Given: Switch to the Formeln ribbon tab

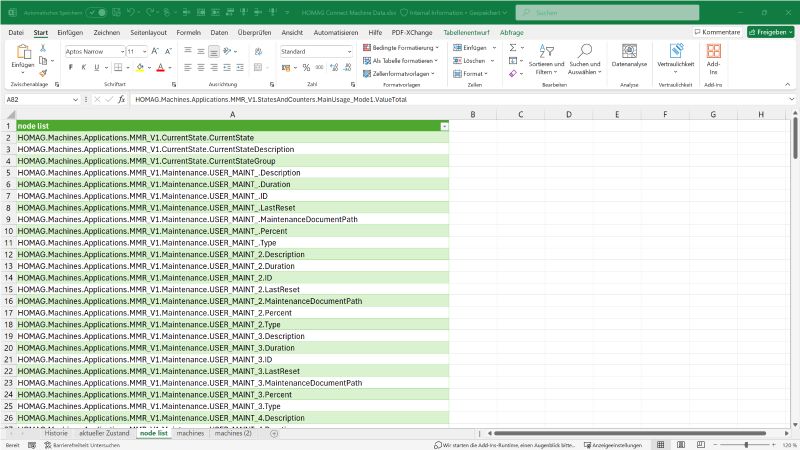Looking at the screenshot, I should tap(188, 32).
